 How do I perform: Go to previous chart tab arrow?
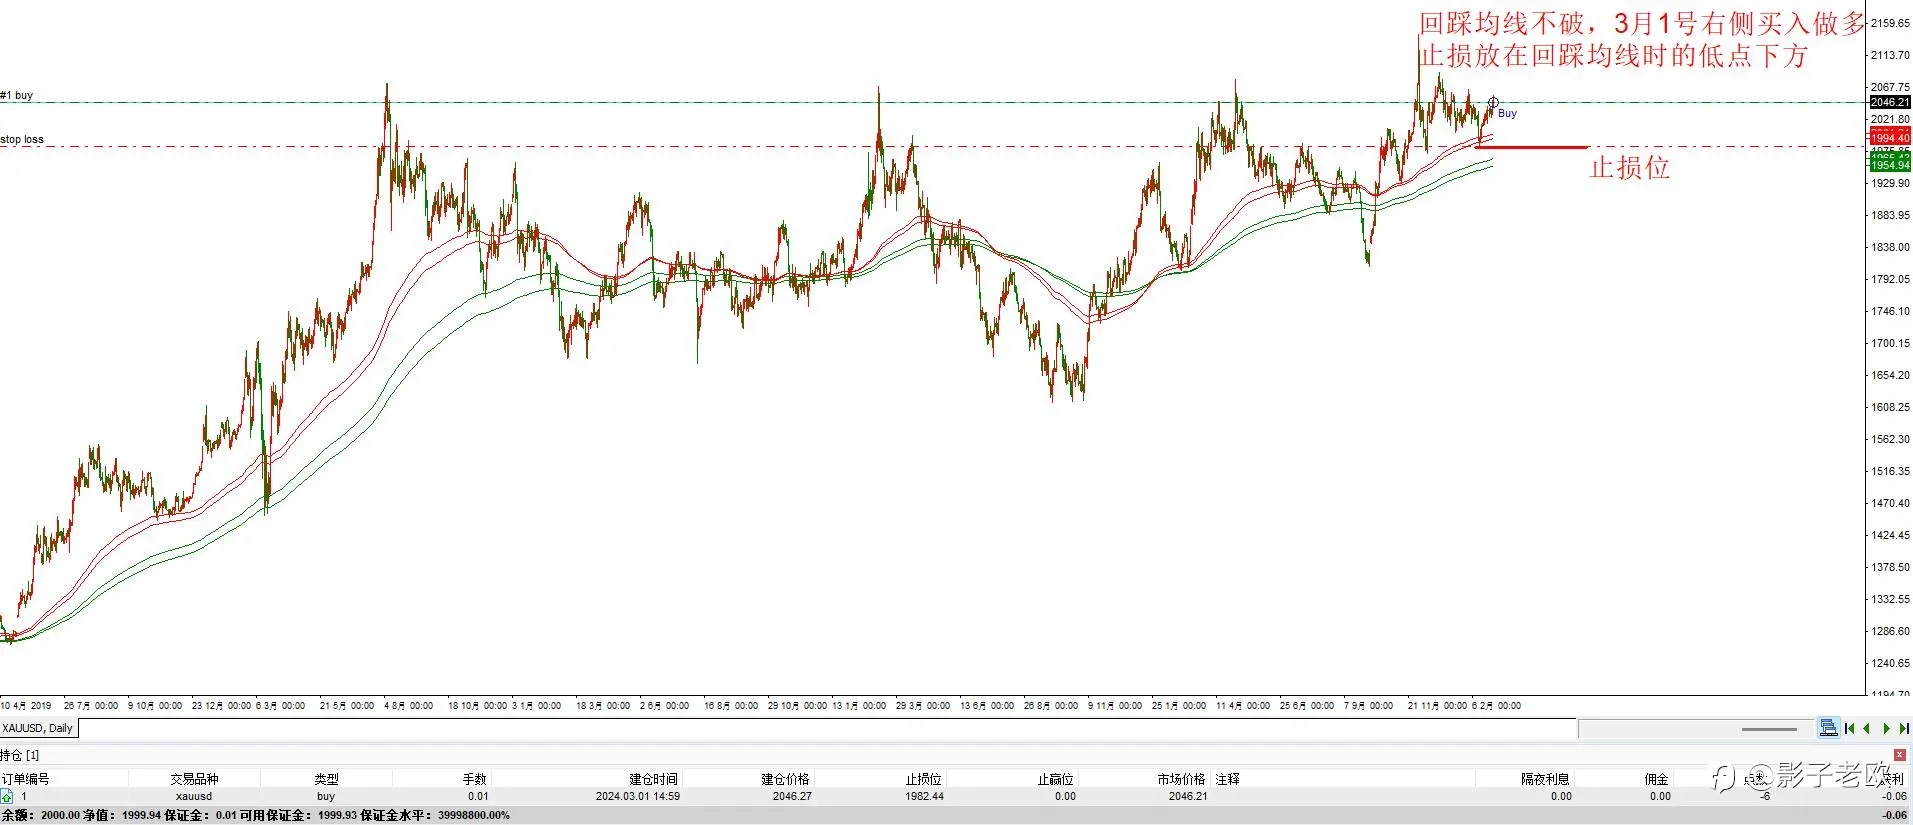coord(1867,728)
